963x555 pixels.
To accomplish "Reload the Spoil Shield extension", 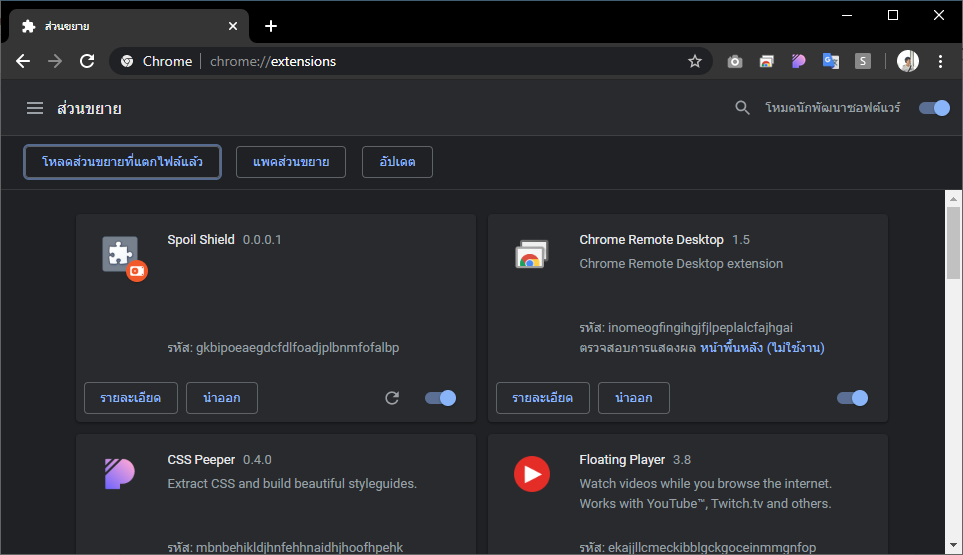I will tap(392, 398).
